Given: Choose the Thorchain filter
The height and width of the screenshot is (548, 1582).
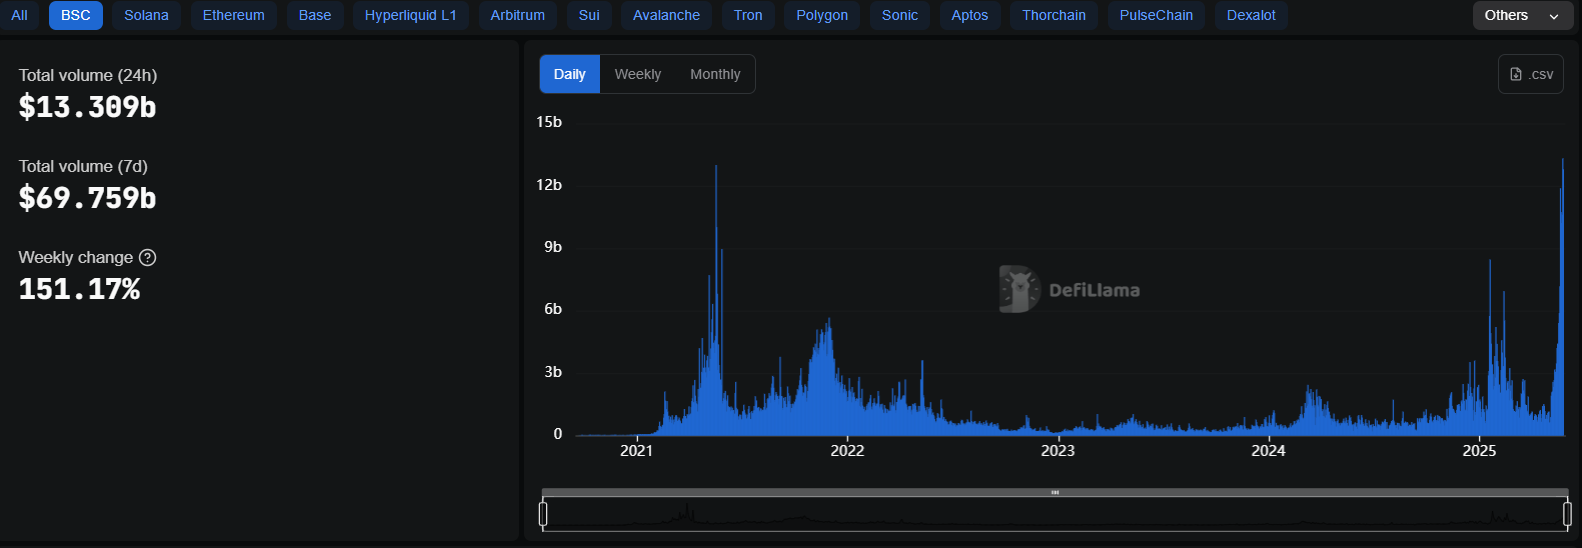Looking at the screenshot, I should [x=1054, y=15].
